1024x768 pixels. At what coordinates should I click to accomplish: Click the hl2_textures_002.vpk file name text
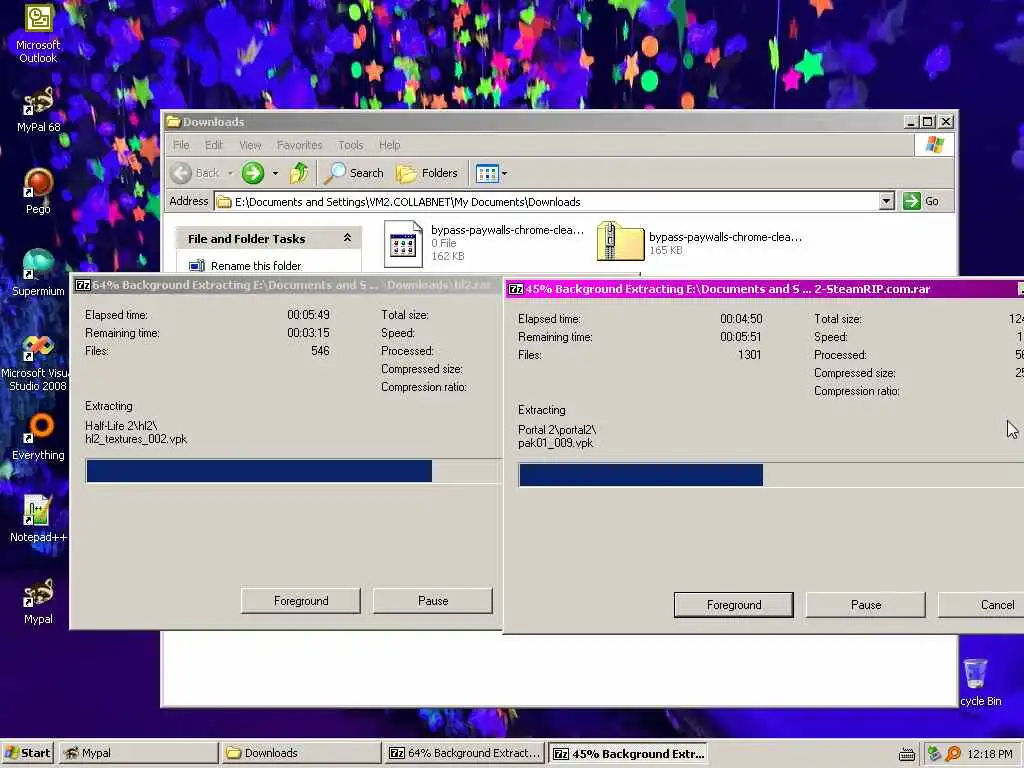pyautogui.click(x=136, y=439)
